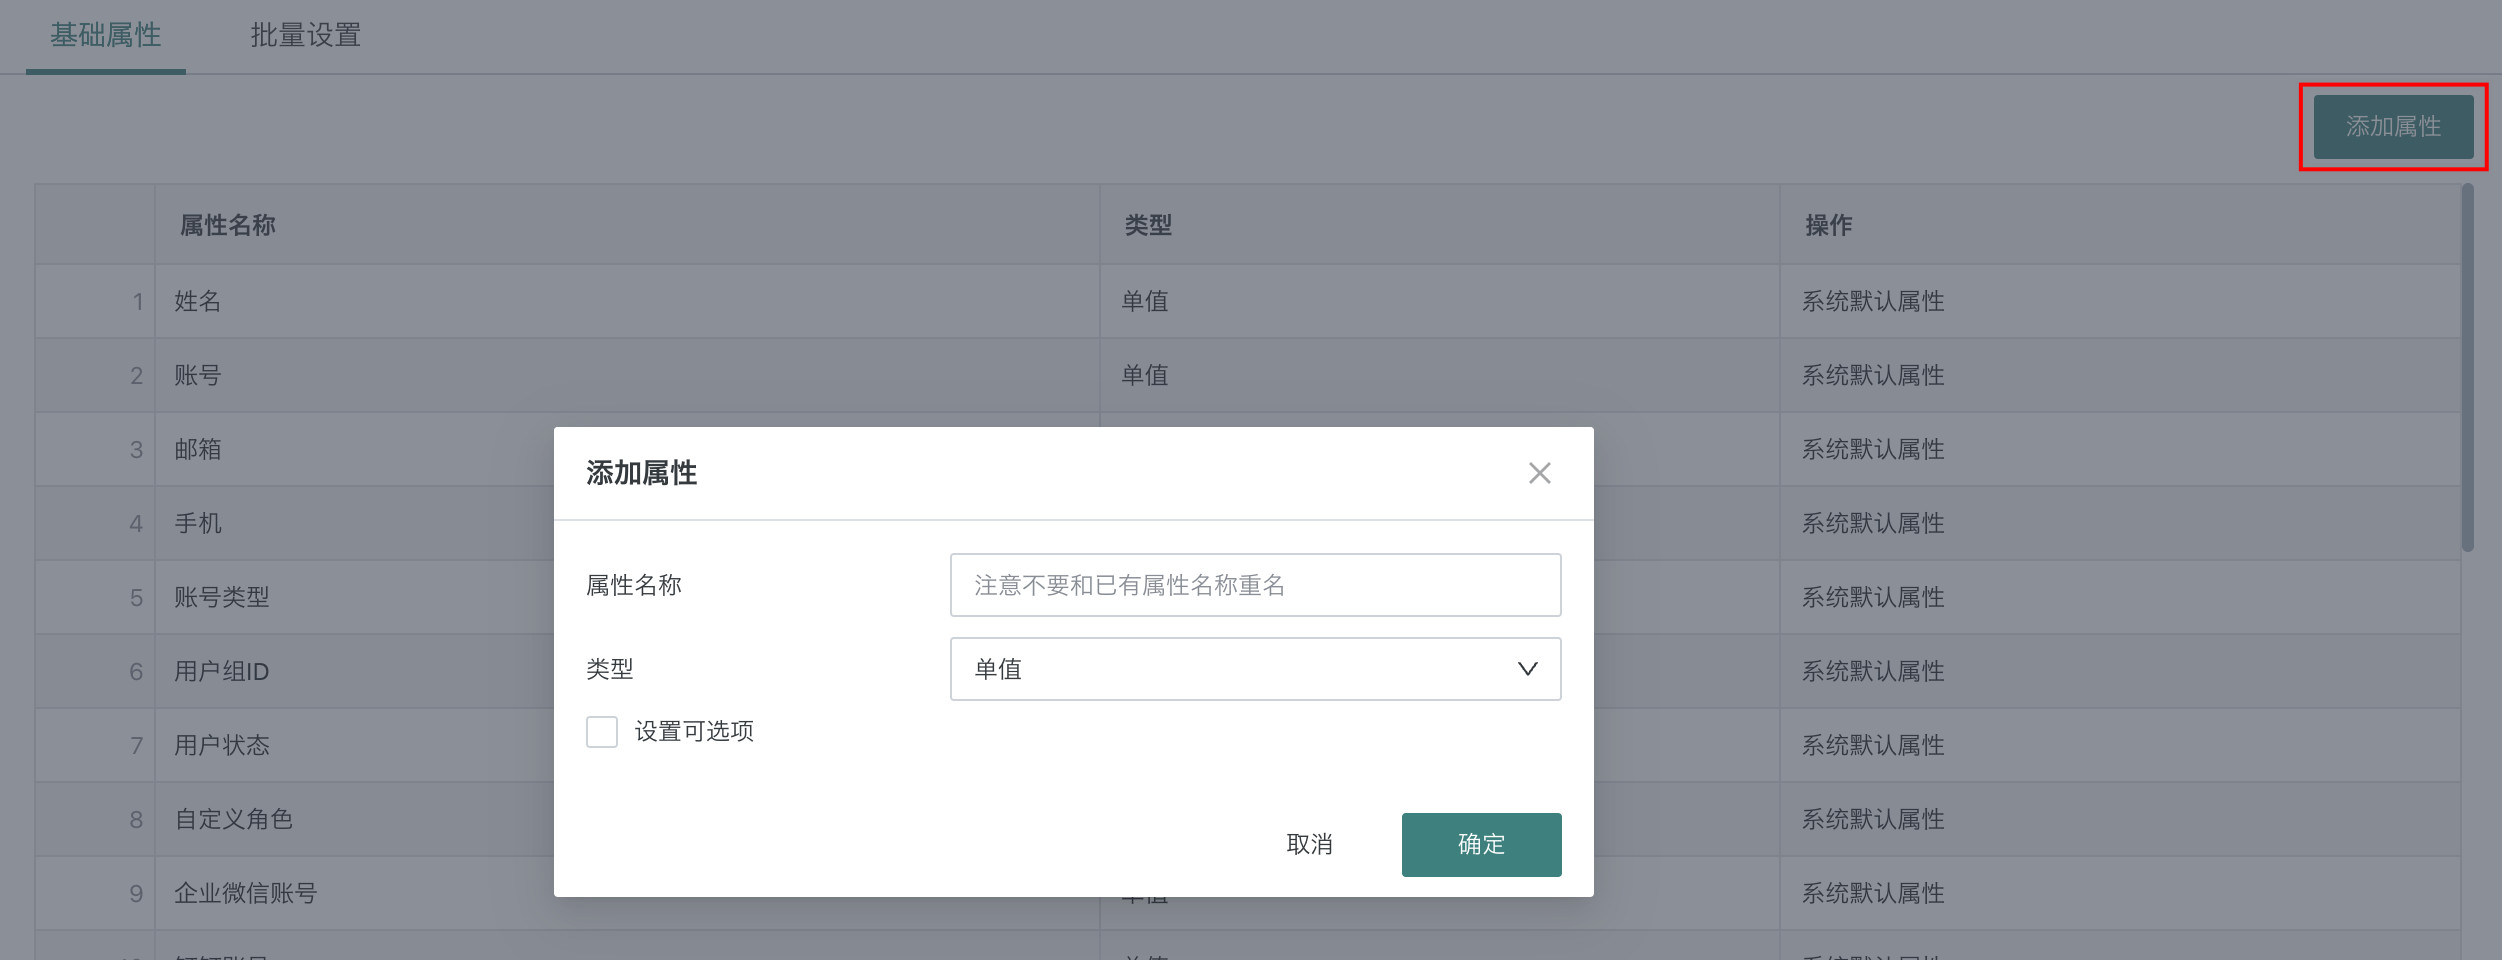2502x960 pixels.
Task: Select the 姓名 attribute row
Action: coord(198,301)
